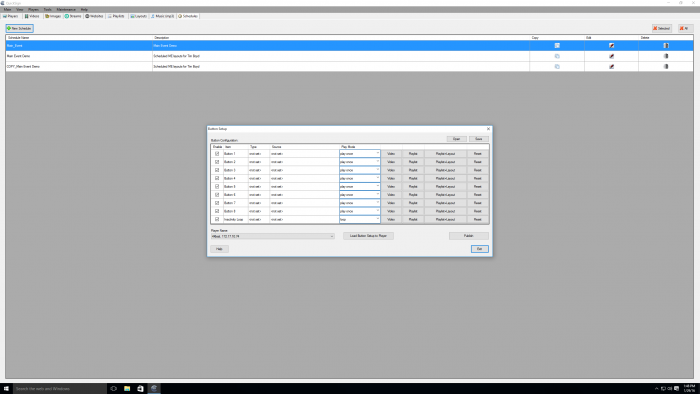Copy the COPY_Main Event Demo schedule
Screen dimensions: 700x394
[557, 66]
